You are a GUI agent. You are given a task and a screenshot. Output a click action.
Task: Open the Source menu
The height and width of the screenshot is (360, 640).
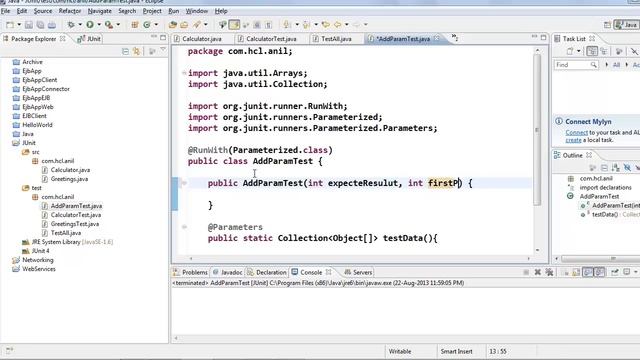[x=43, y=11]
